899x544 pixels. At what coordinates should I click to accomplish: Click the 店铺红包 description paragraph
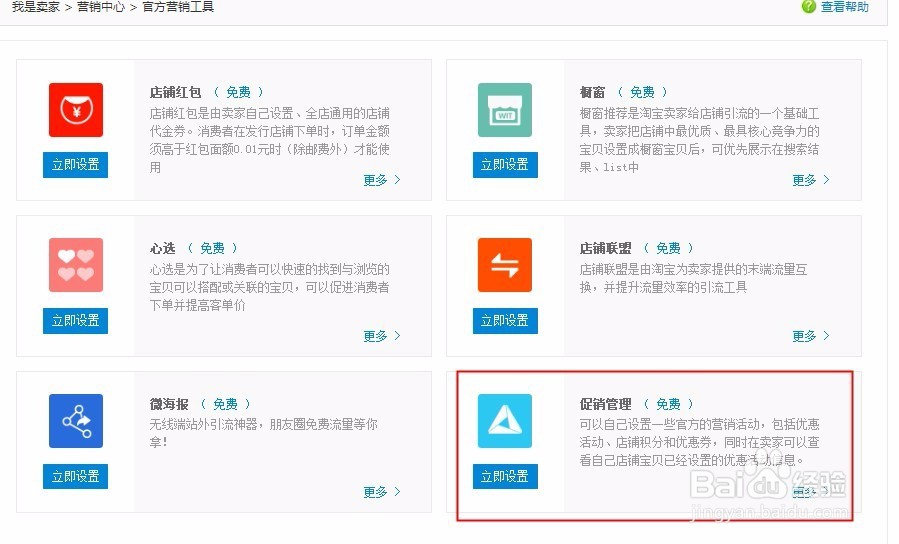[269, 140]
